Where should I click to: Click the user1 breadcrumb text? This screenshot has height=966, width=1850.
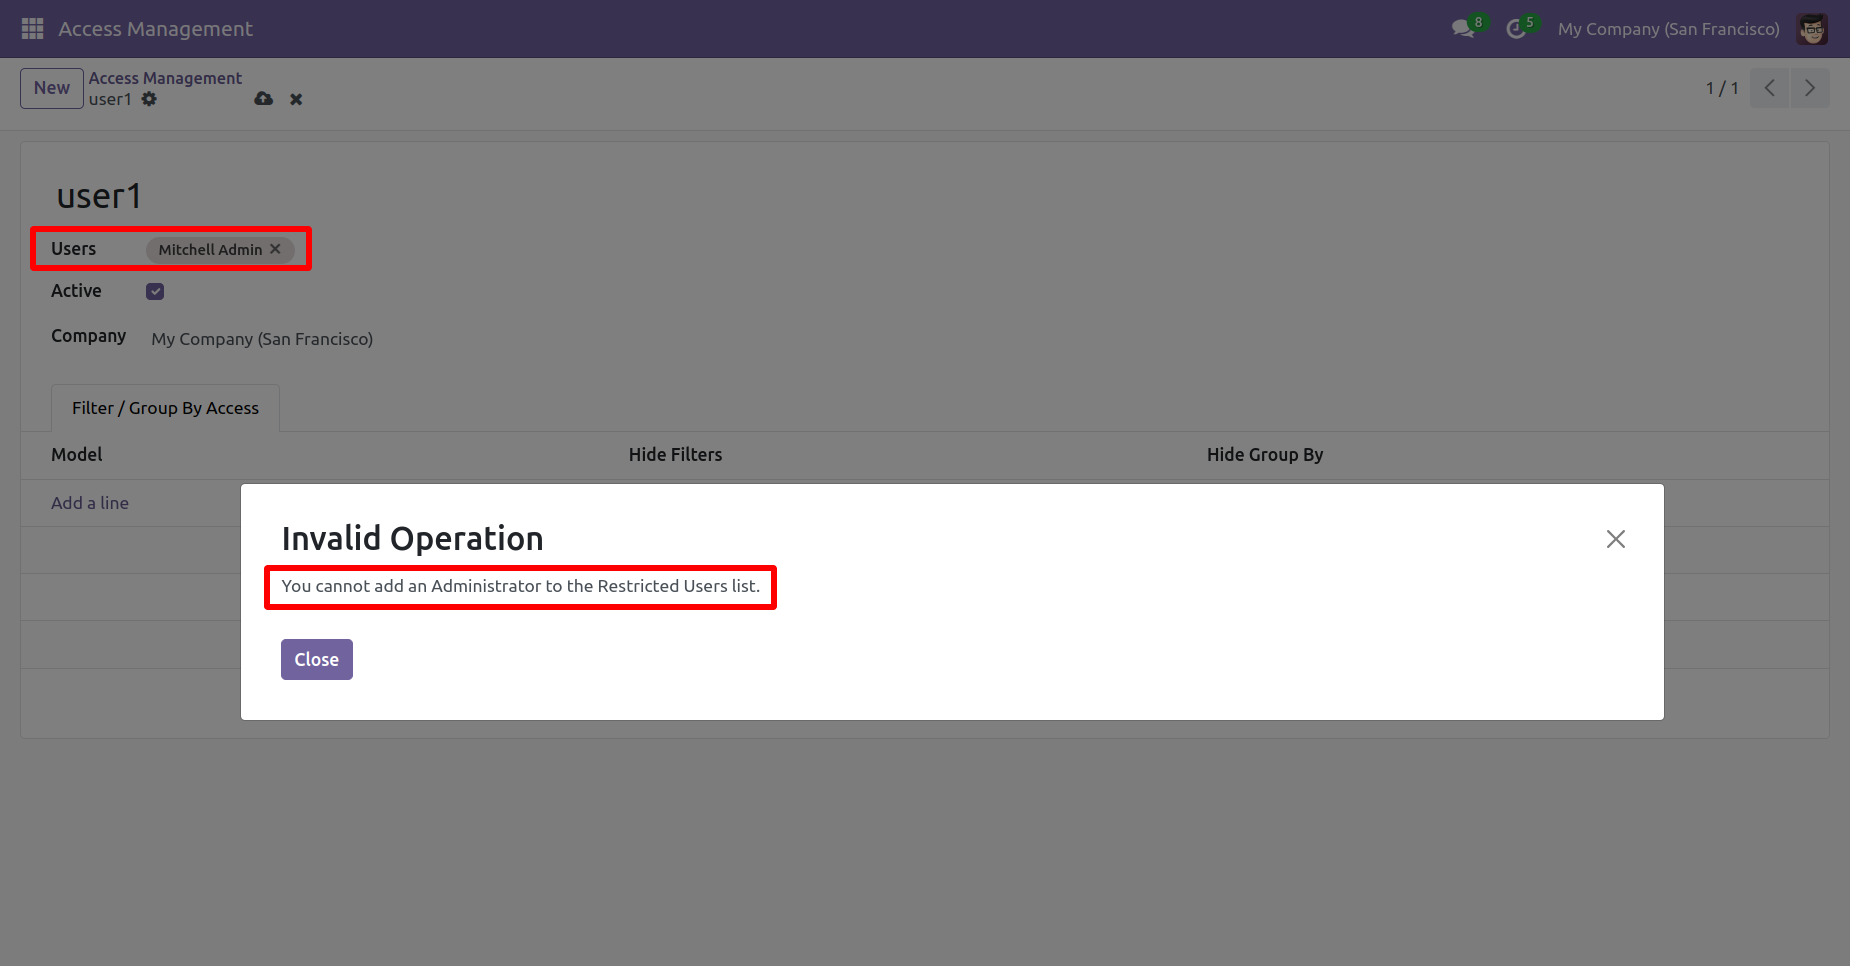tap(110, 99)
